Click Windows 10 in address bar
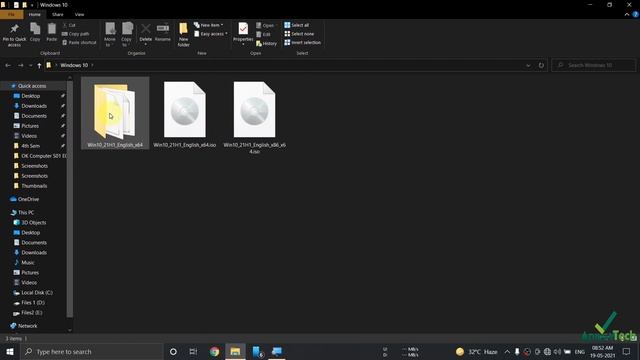 (74, 65)
